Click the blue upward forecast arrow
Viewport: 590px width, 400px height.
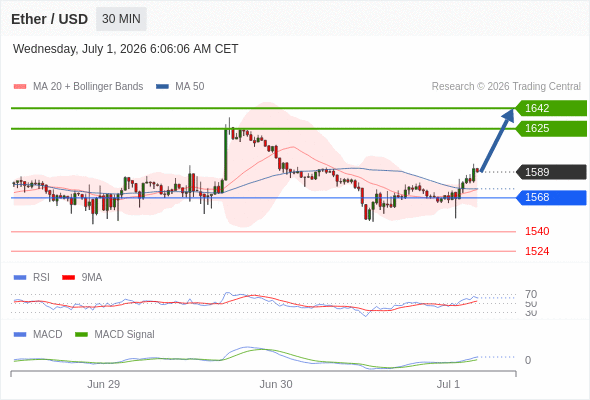point(497,140)
